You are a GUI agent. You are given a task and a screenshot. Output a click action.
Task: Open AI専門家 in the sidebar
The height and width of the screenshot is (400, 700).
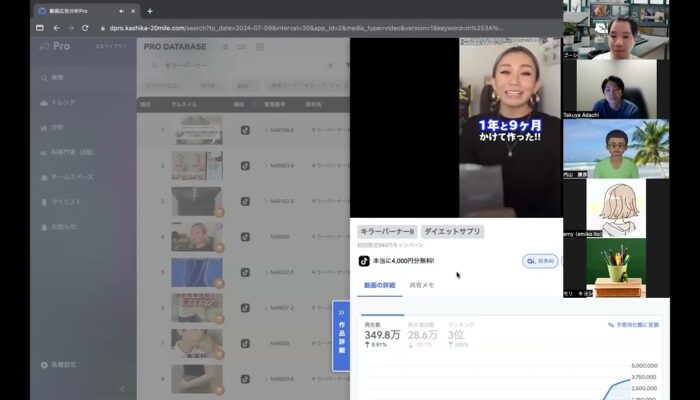click(x=67, y=152)
